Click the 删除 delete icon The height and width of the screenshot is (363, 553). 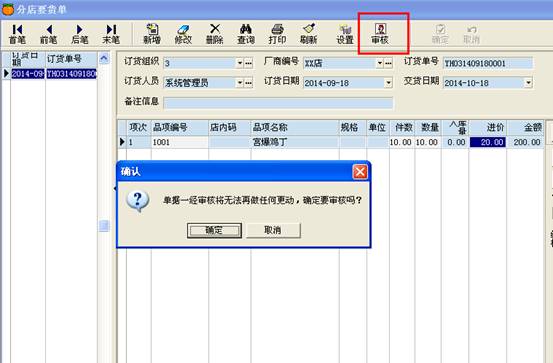[214, 34]
